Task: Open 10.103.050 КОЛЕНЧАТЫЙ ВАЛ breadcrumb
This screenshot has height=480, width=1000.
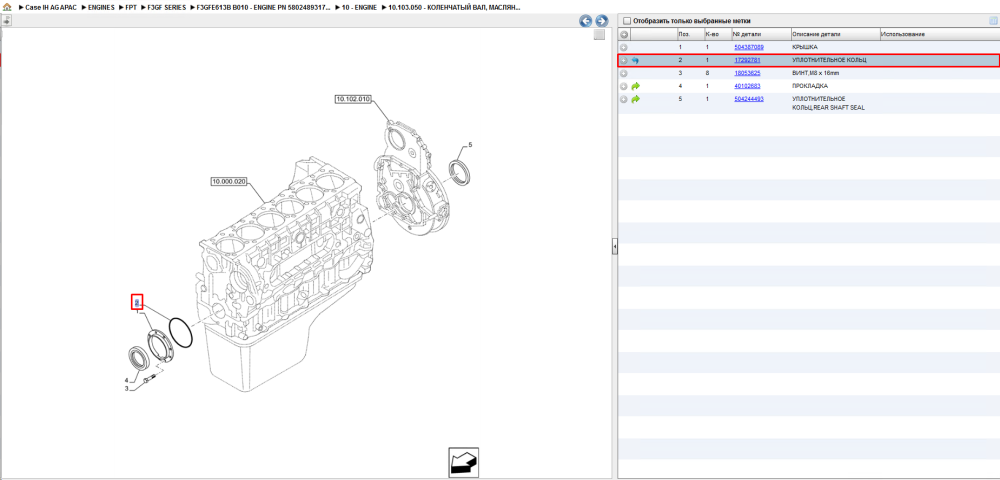Action: (453, 7)
